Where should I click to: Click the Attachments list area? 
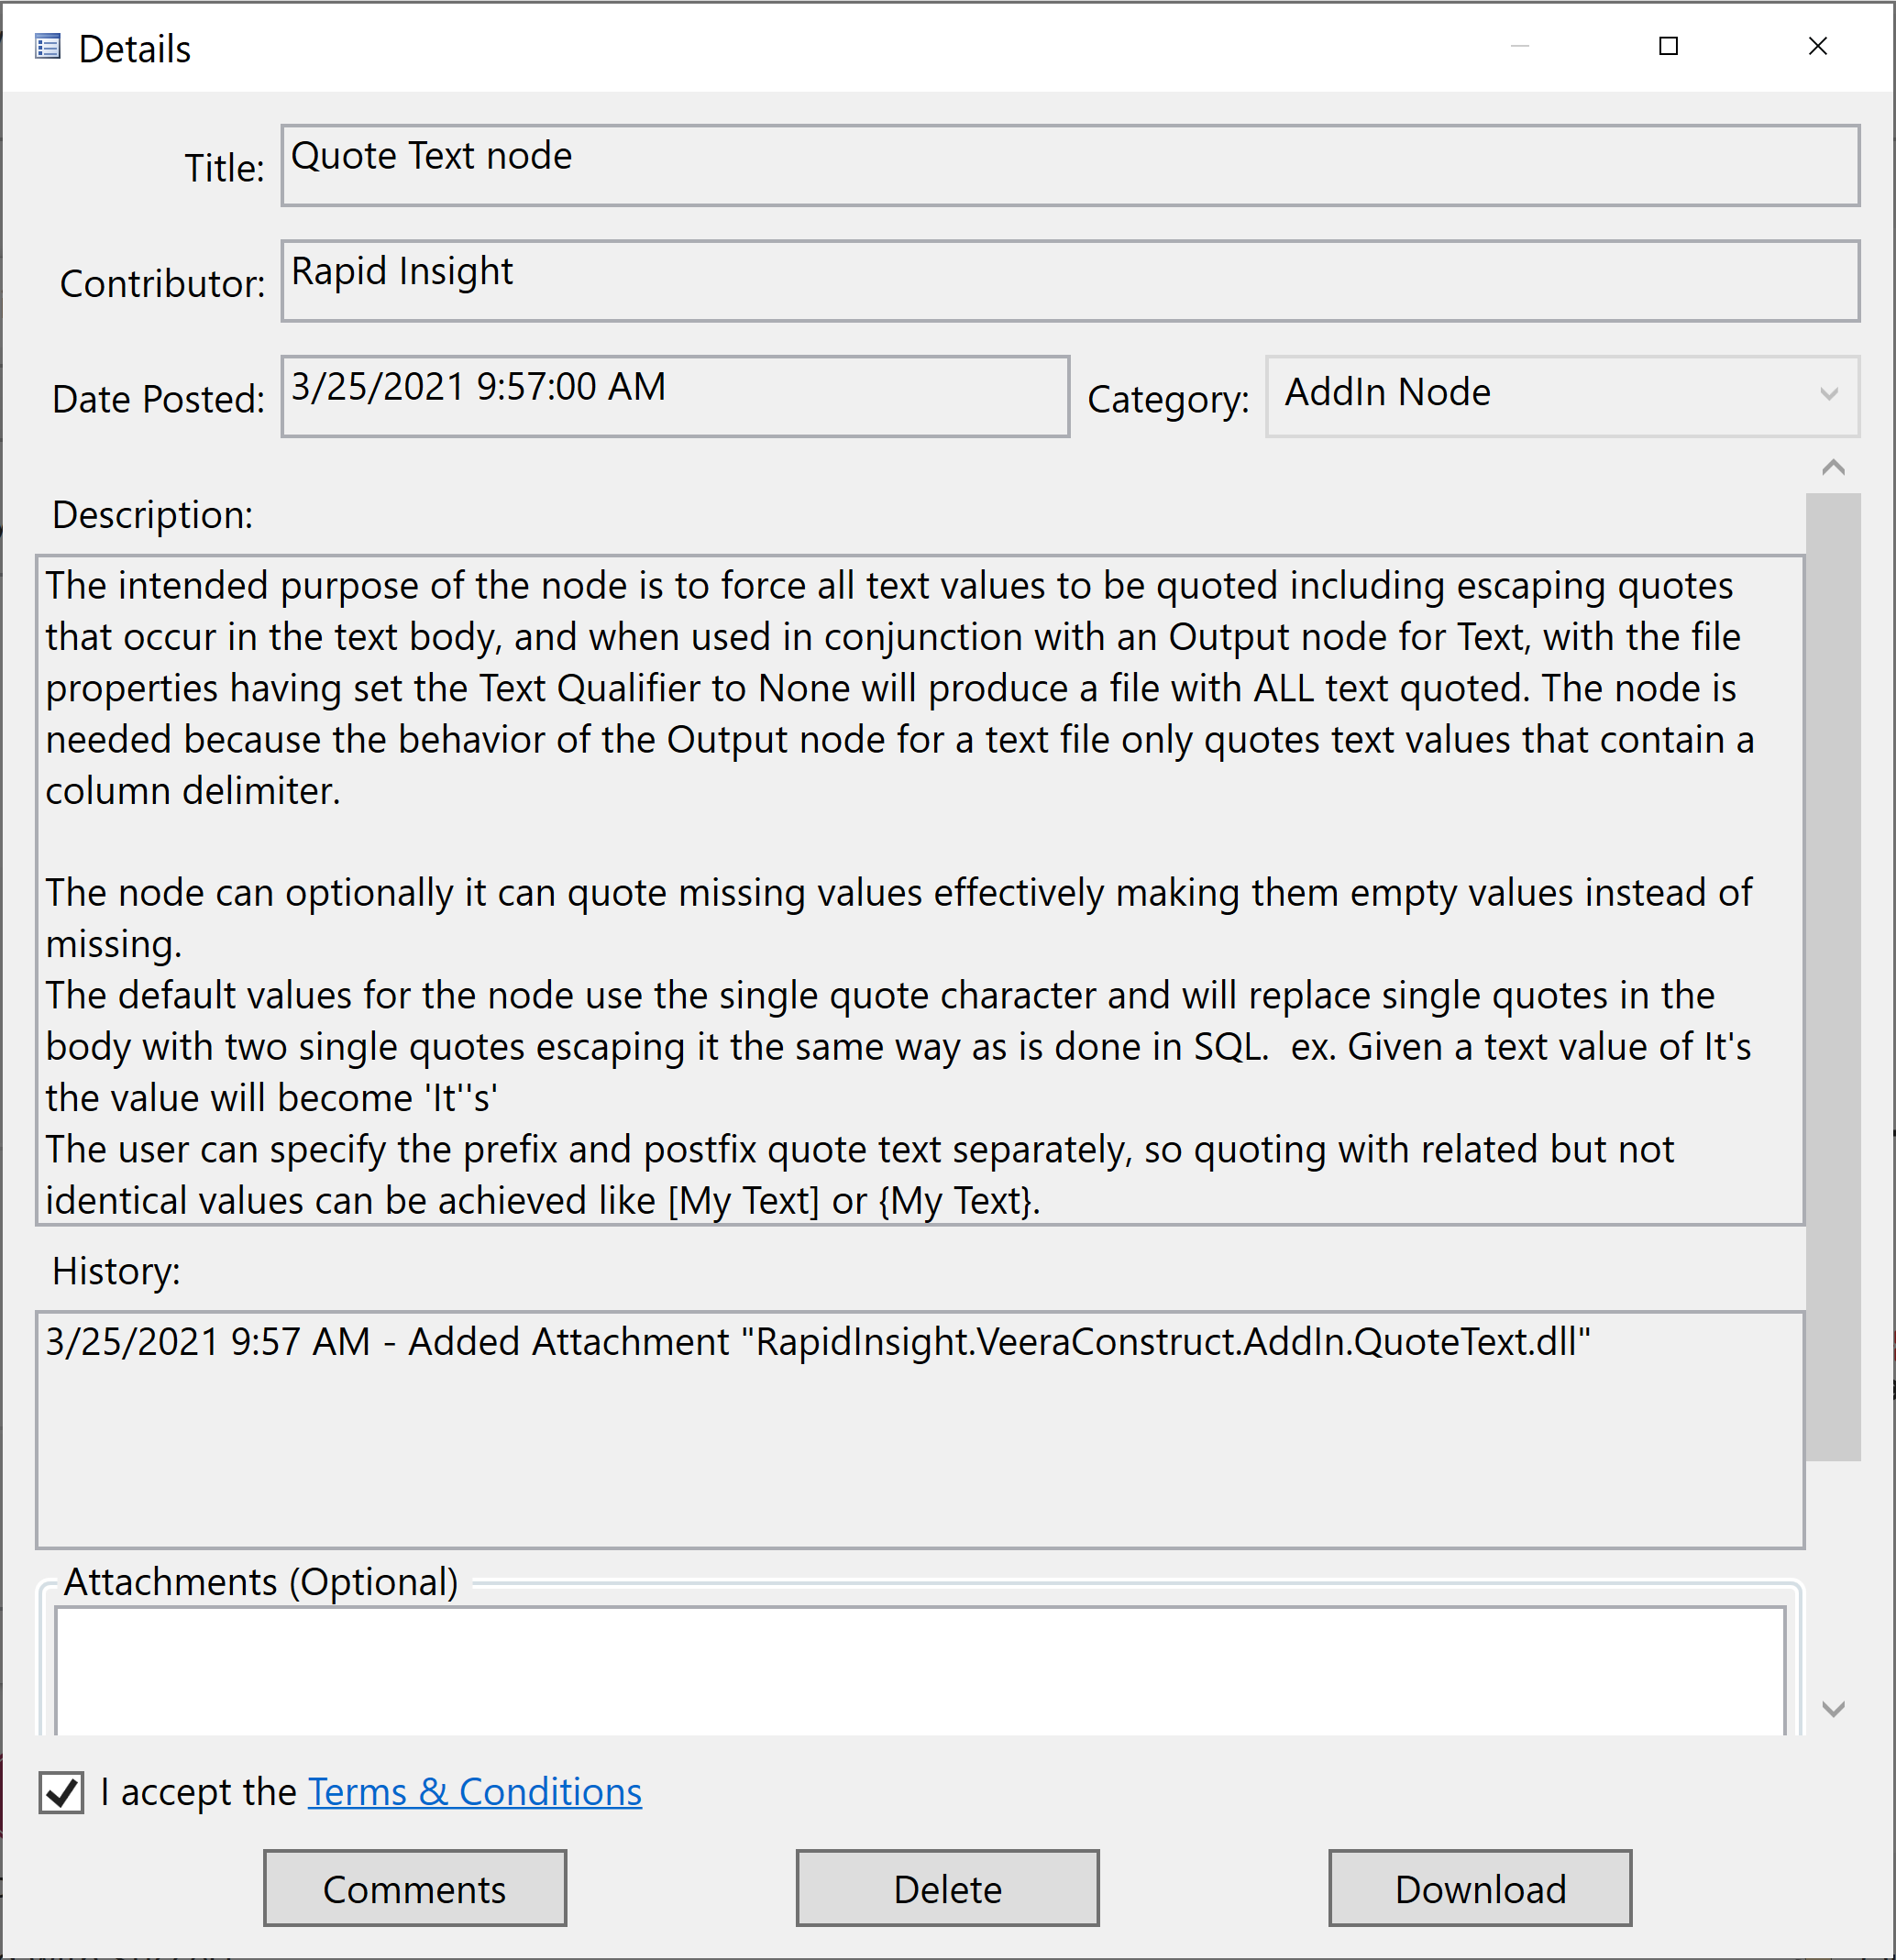(x=920, y=1672)
